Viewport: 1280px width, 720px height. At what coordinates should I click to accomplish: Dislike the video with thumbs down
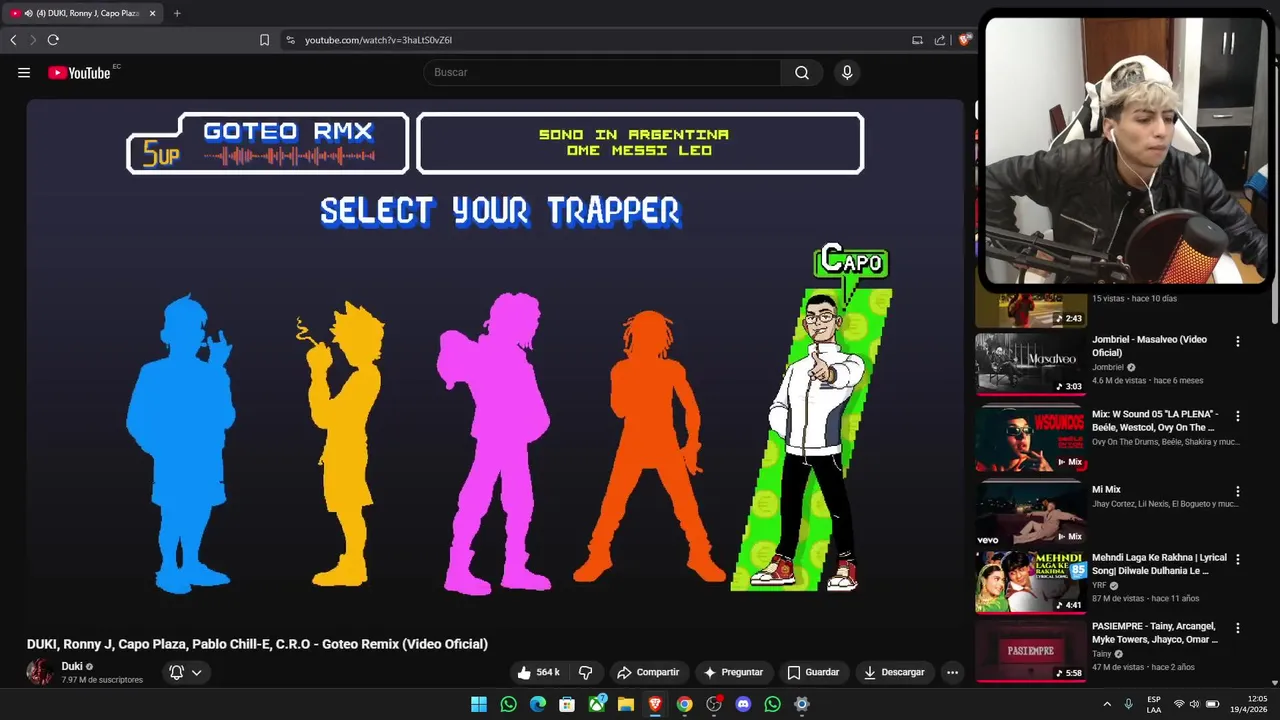586,672
